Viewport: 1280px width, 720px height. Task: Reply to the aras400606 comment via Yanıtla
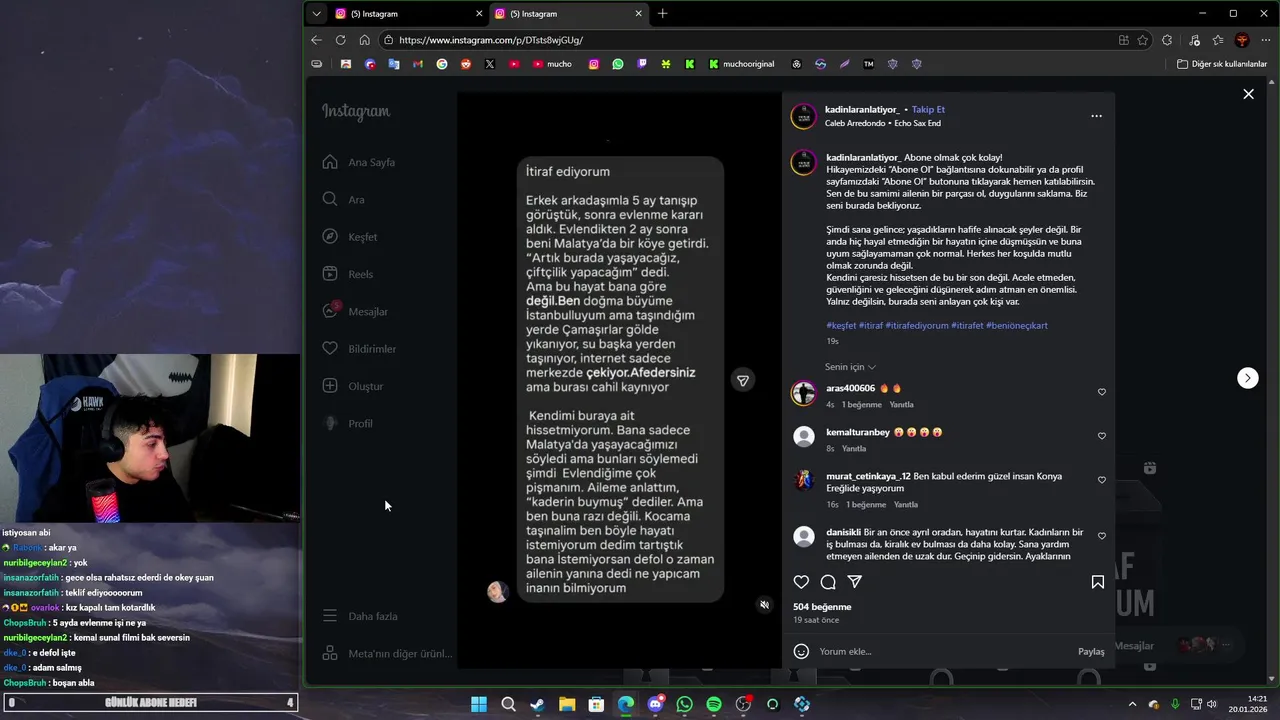tap(902, 405)
